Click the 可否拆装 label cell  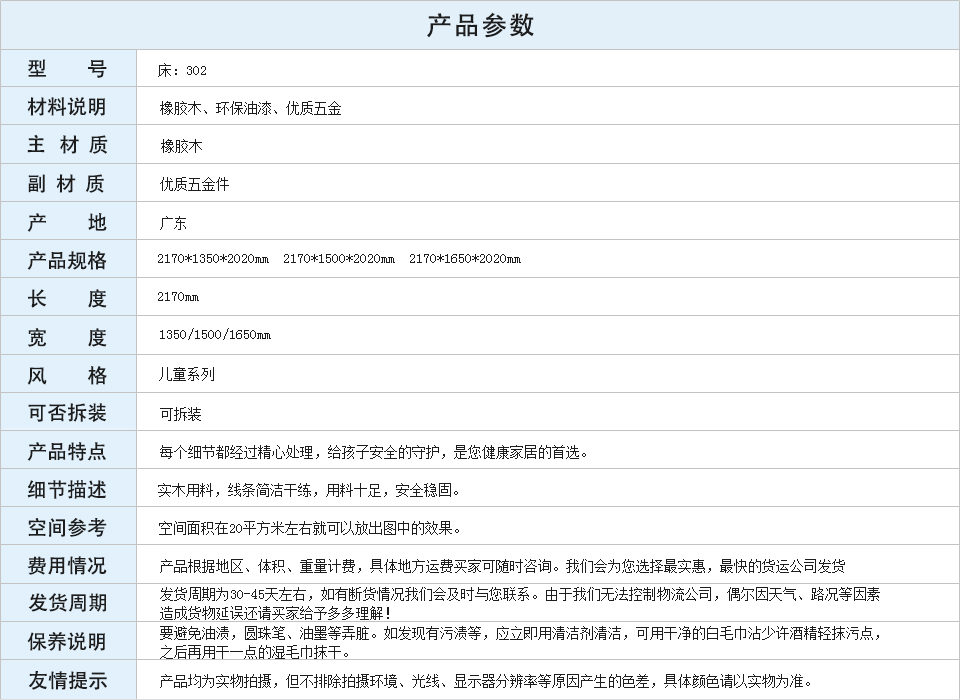tap(67, 413)
